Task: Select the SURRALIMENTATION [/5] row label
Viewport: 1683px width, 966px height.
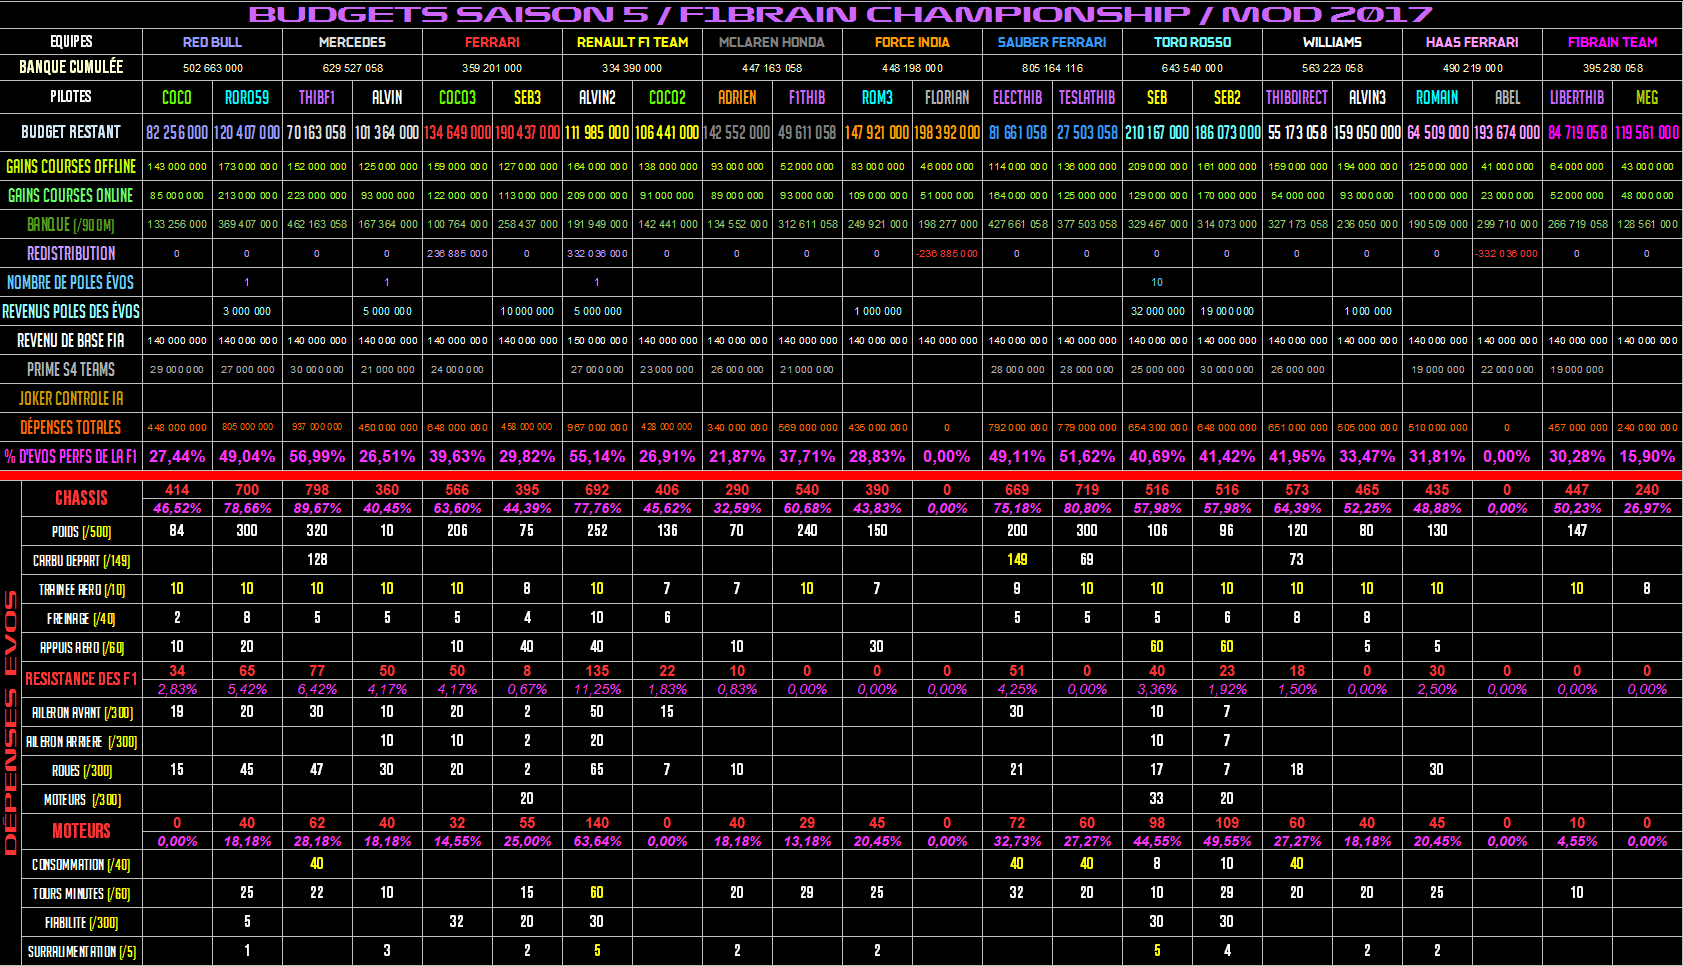Action: pos(81,952)
